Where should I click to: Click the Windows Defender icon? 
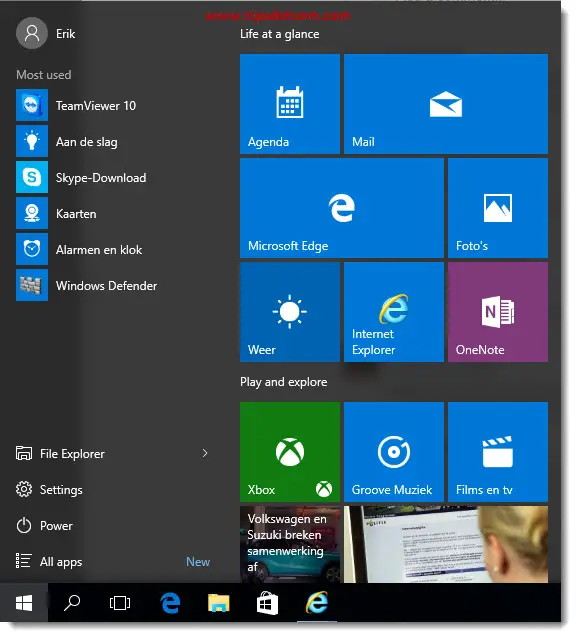(x=32, y=285)
